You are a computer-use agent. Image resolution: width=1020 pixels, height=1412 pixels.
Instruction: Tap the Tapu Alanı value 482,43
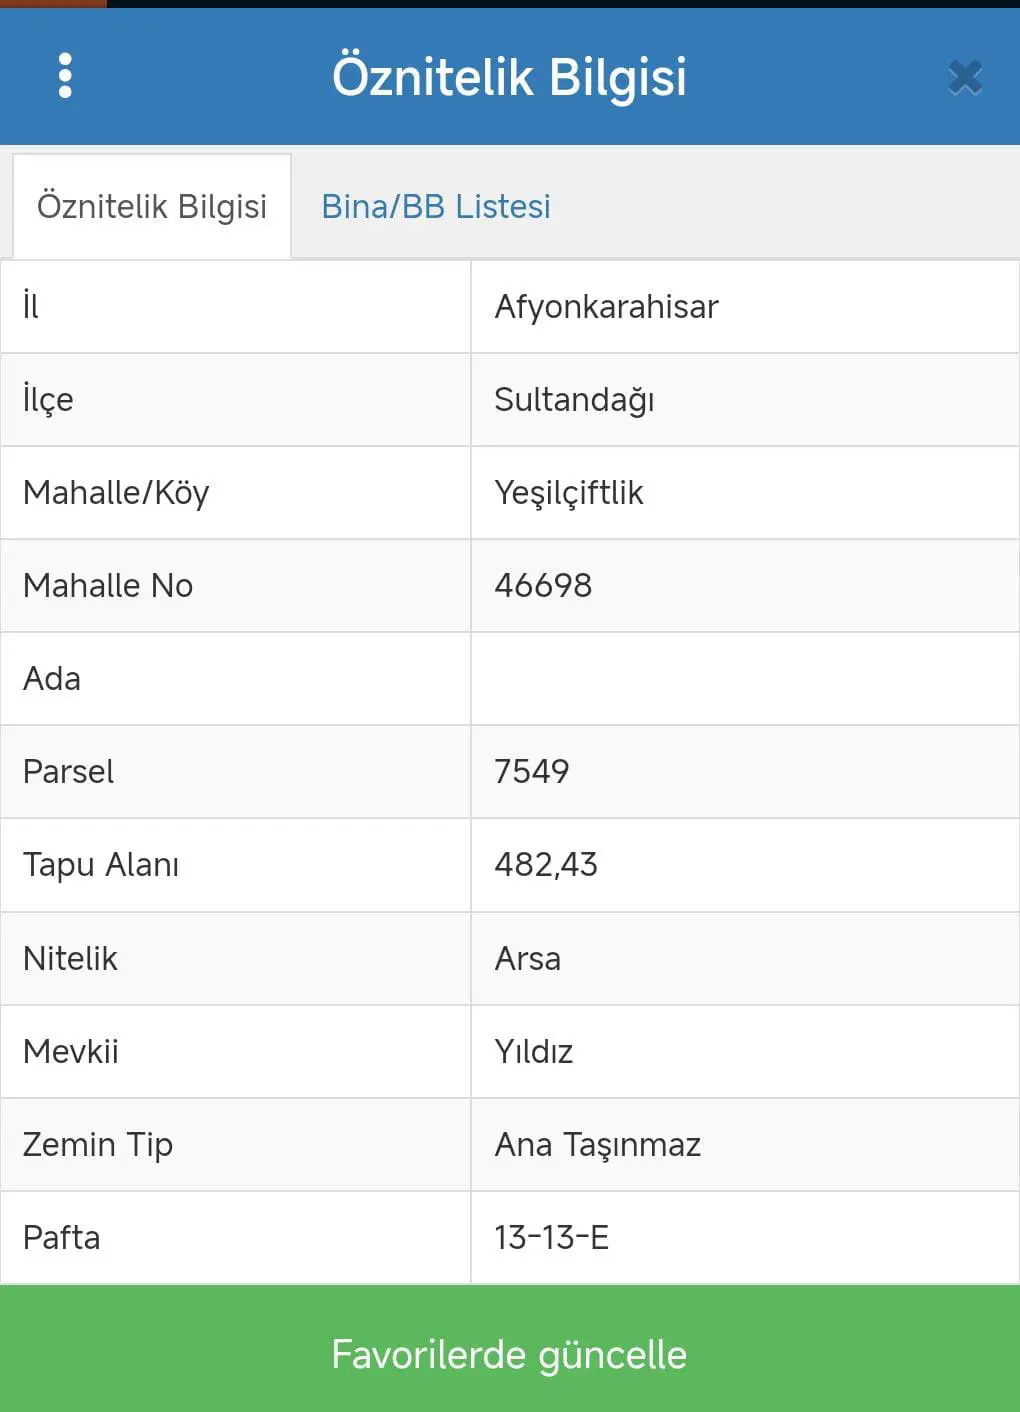(546, 865)
